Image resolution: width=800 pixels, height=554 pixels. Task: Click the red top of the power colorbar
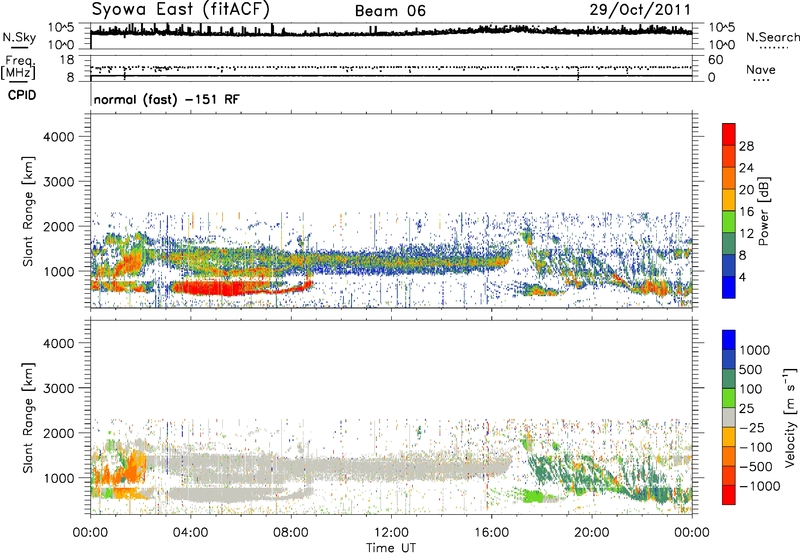(x=729, y=134)
